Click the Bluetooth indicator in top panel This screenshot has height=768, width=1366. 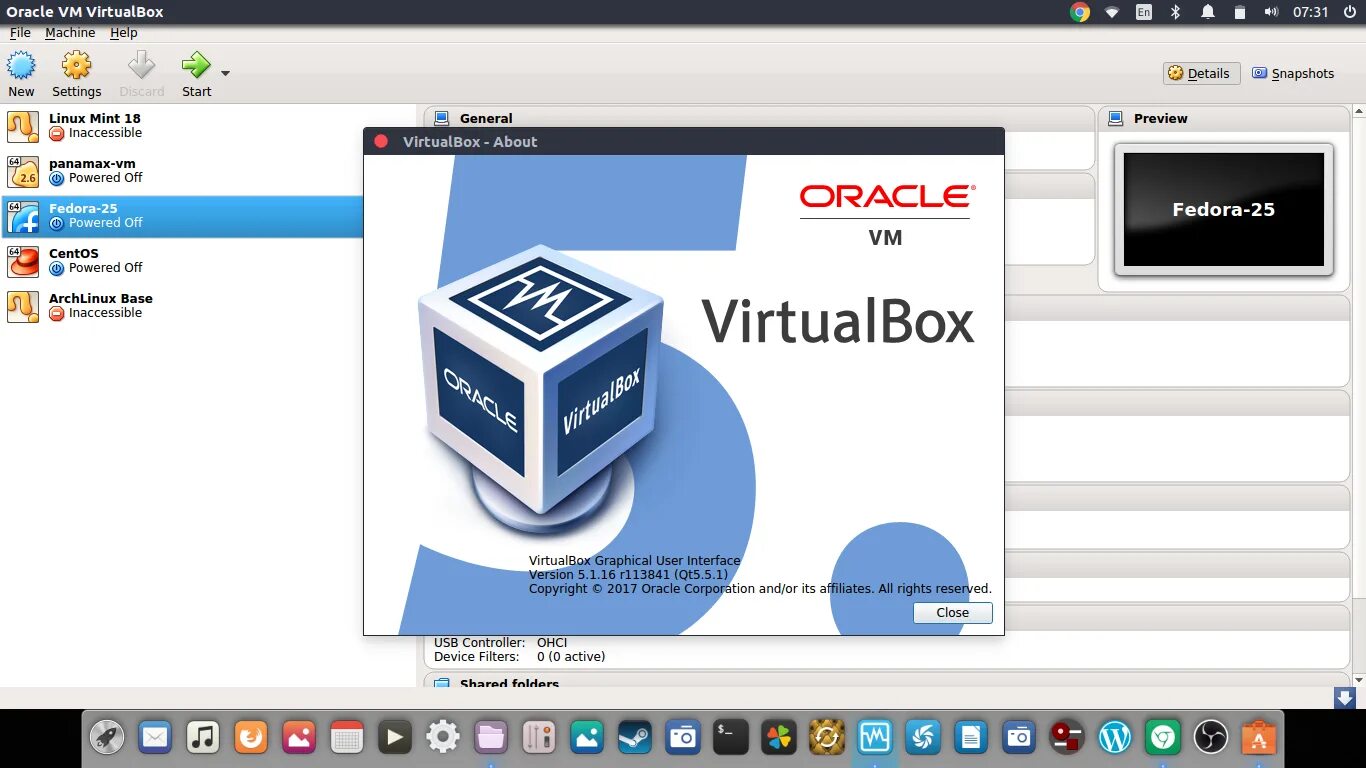(x=1176, y=12)
